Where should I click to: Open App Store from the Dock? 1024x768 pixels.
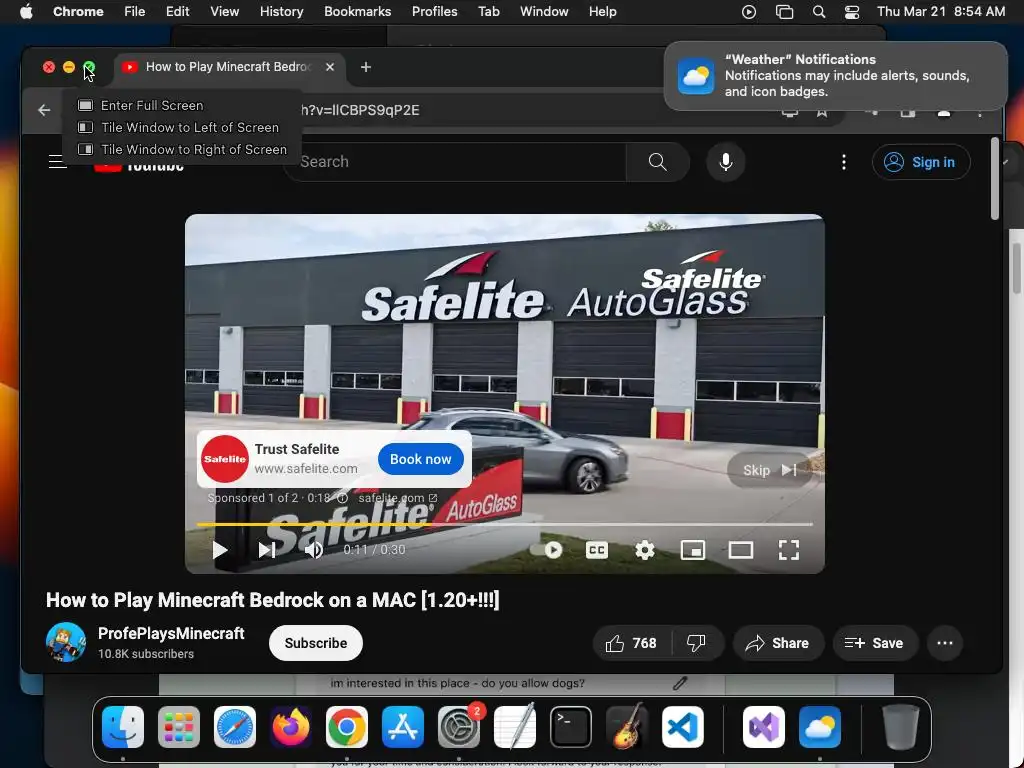[403, 727]
